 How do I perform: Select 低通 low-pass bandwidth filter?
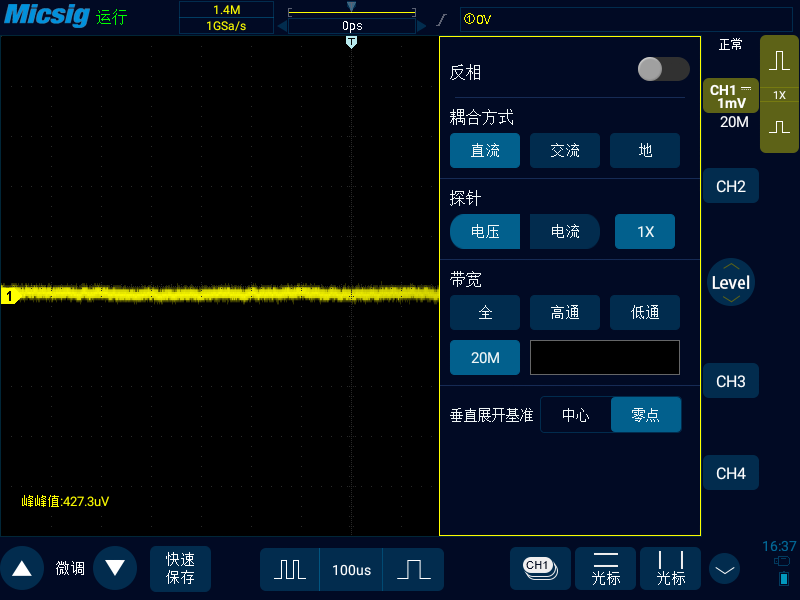coord(645,312)
